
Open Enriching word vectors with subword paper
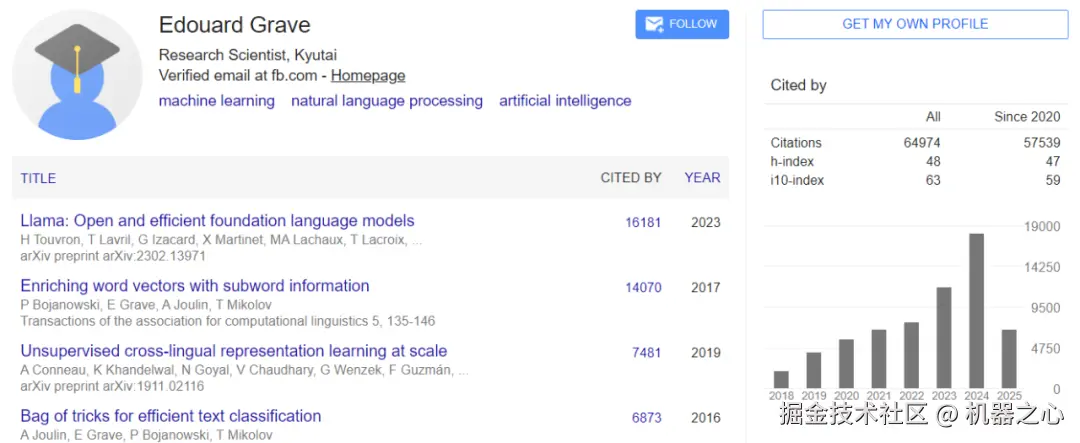pyautogui.click(x=195, y=286)
